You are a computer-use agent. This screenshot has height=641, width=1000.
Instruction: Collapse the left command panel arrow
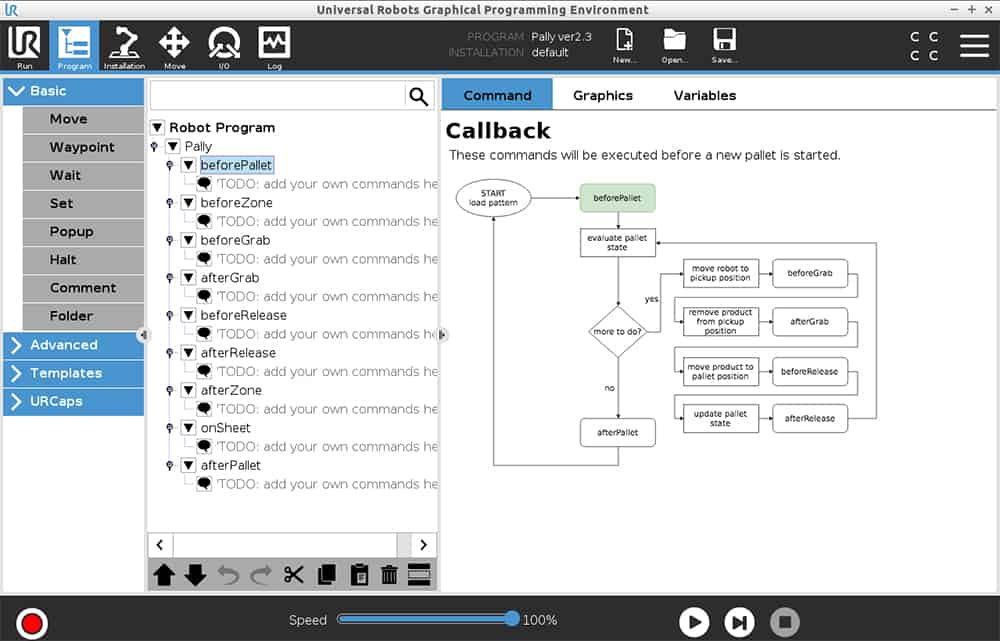[143, 334]
